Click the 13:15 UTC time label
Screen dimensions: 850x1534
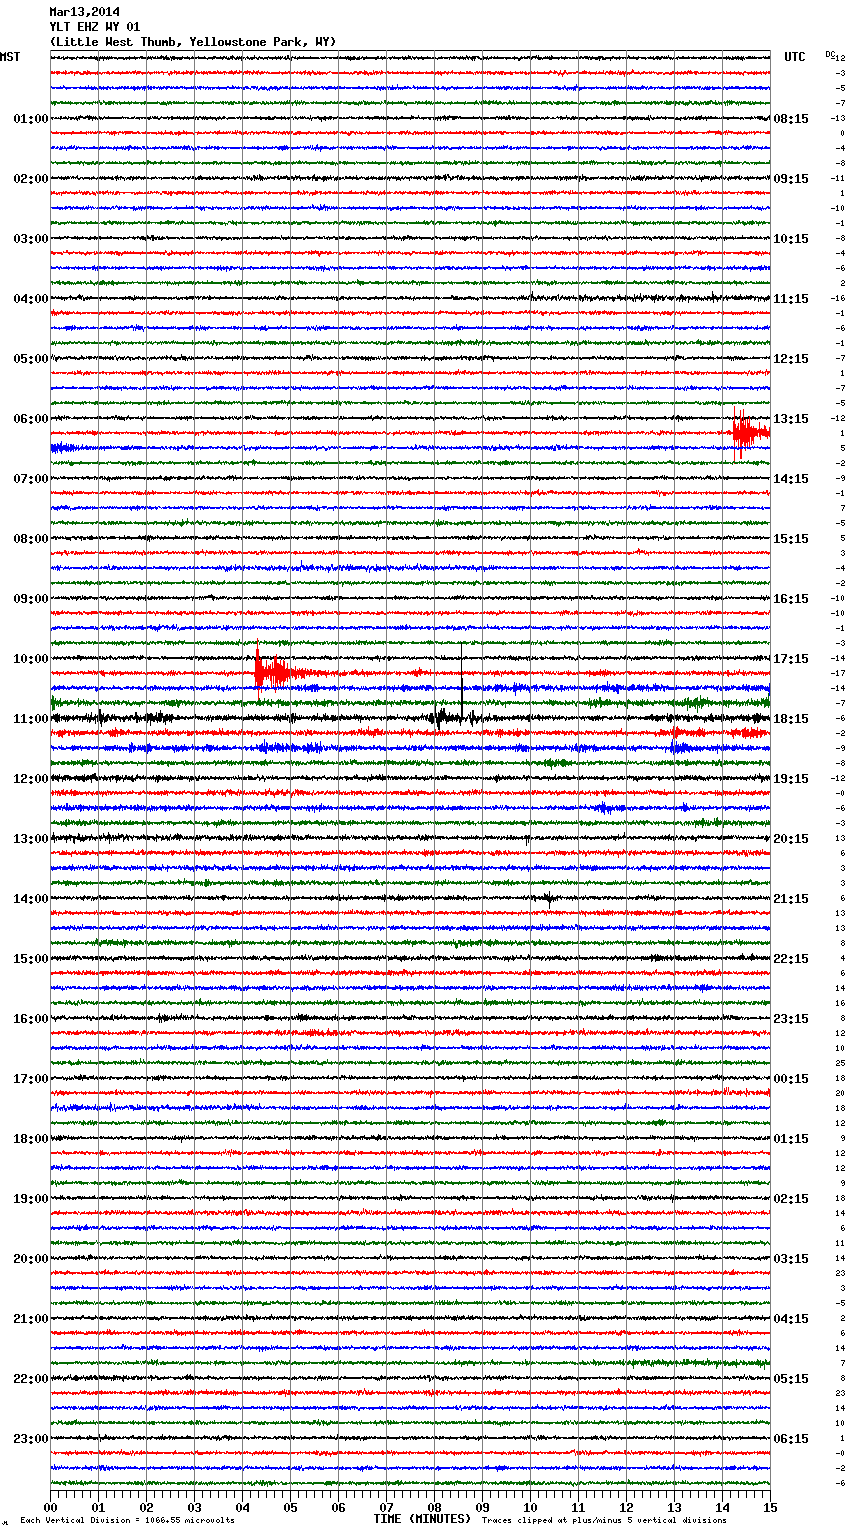[791, 419]
